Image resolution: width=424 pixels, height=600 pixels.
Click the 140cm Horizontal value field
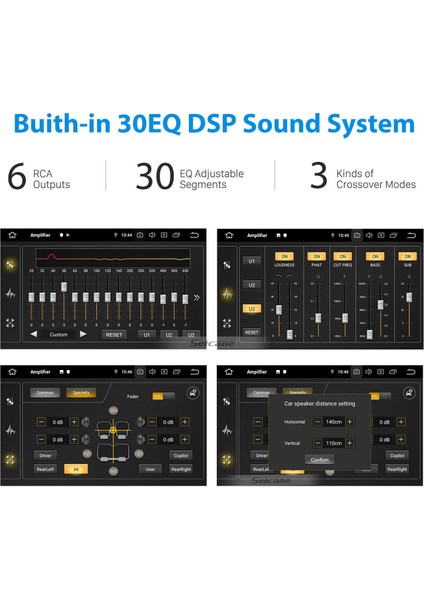(x=334, y=422)
